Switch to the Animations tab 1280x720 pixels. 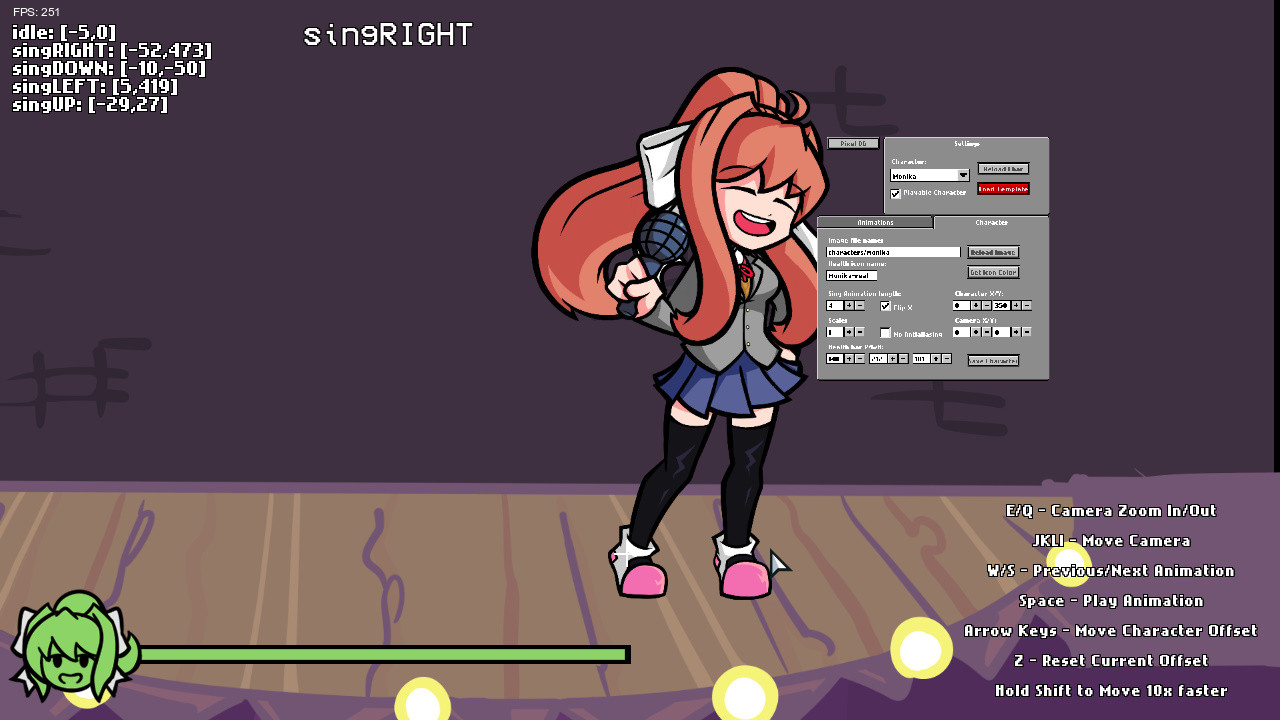tap(875, 222)
